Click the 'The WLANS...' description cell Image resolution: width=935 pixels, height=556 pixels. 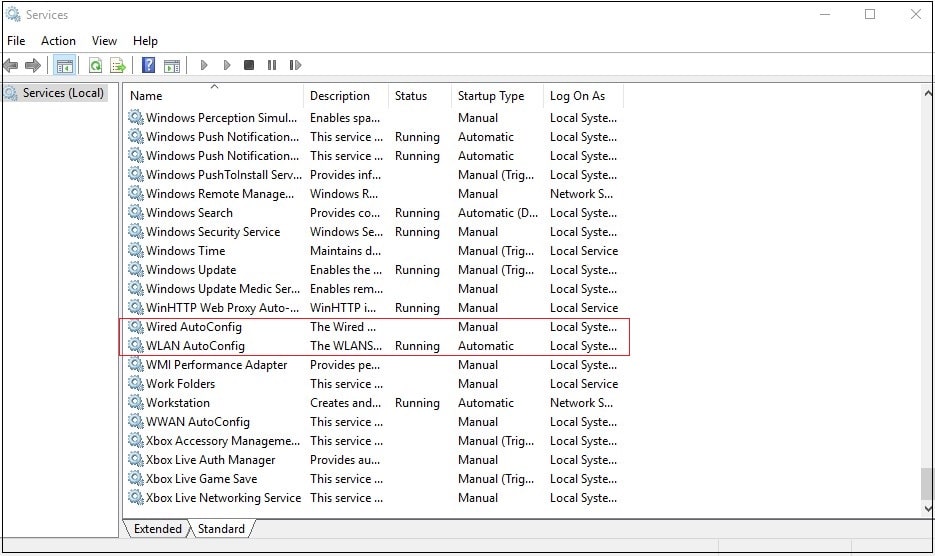(346, 345)
